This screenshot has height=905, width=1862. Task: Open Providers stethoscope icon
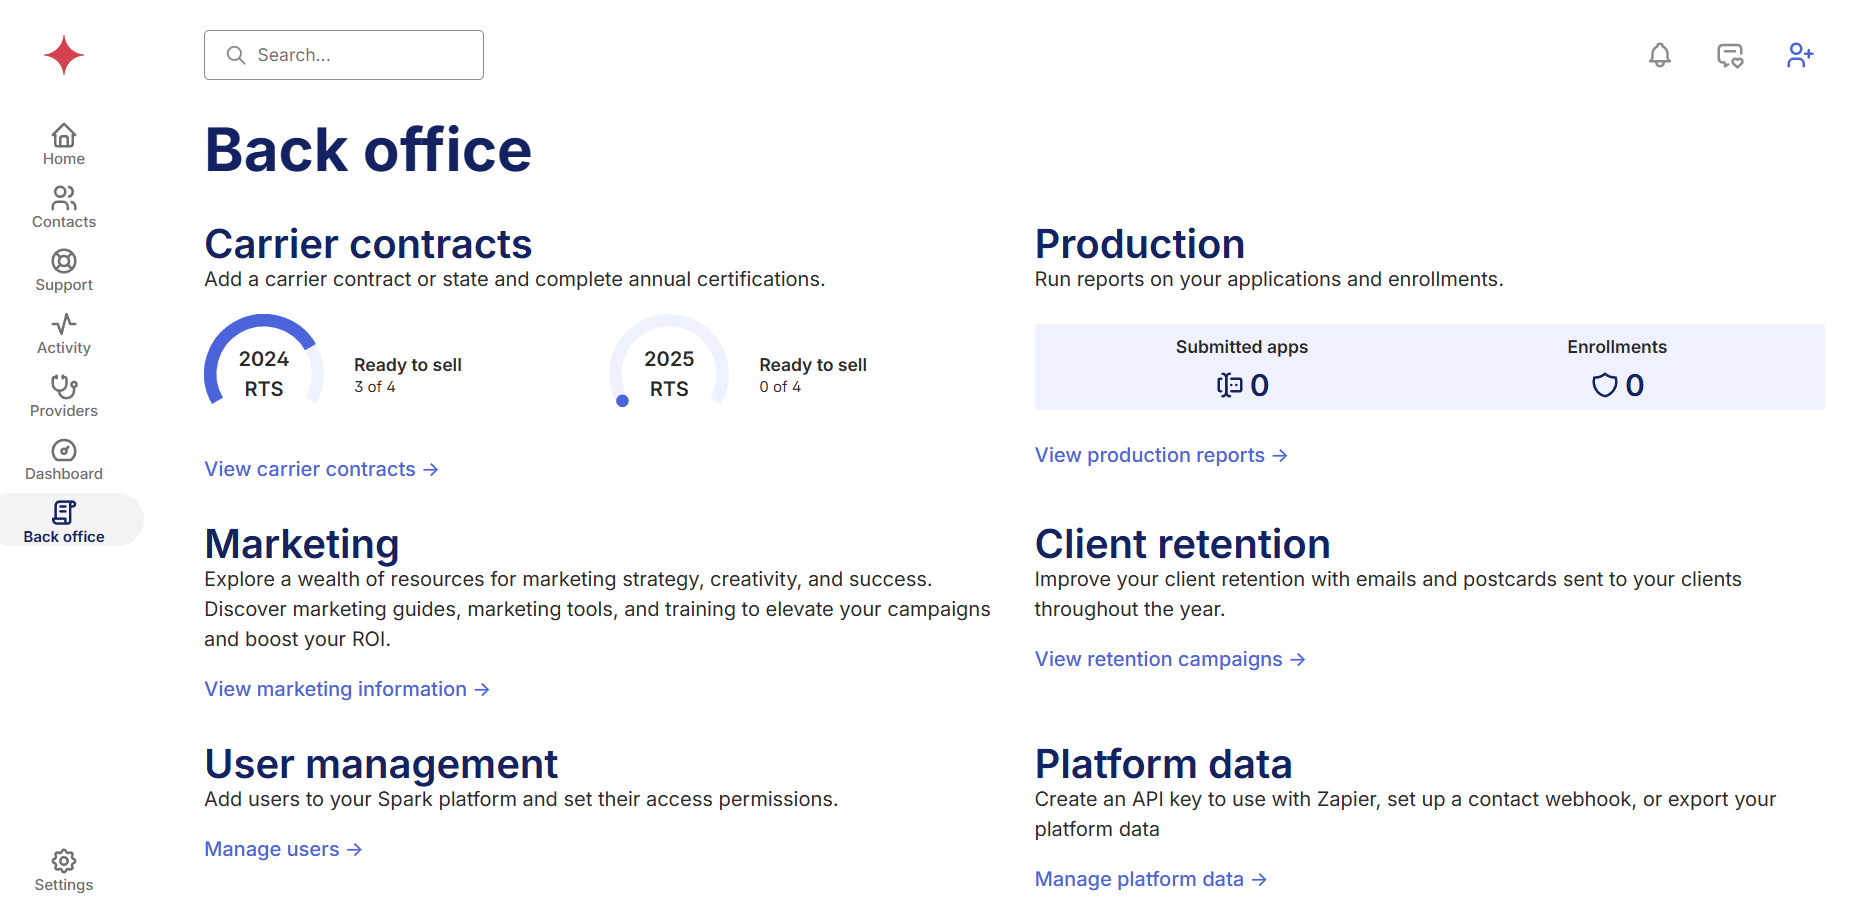pyautogui.click(x=64, y=396)
